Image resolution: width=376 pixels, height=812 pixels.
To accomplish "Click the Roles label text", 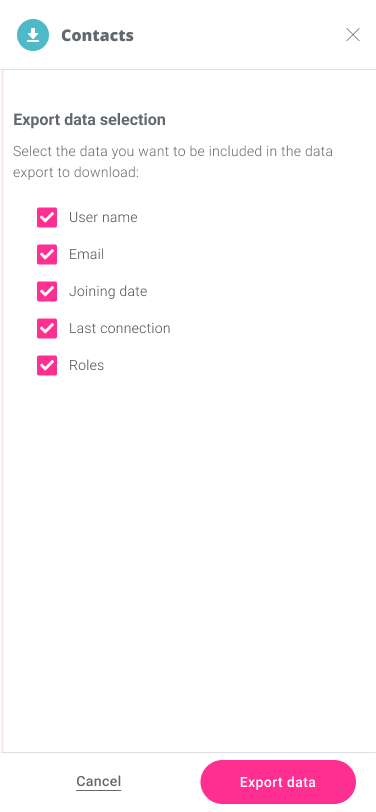I will tap(86, 365).
